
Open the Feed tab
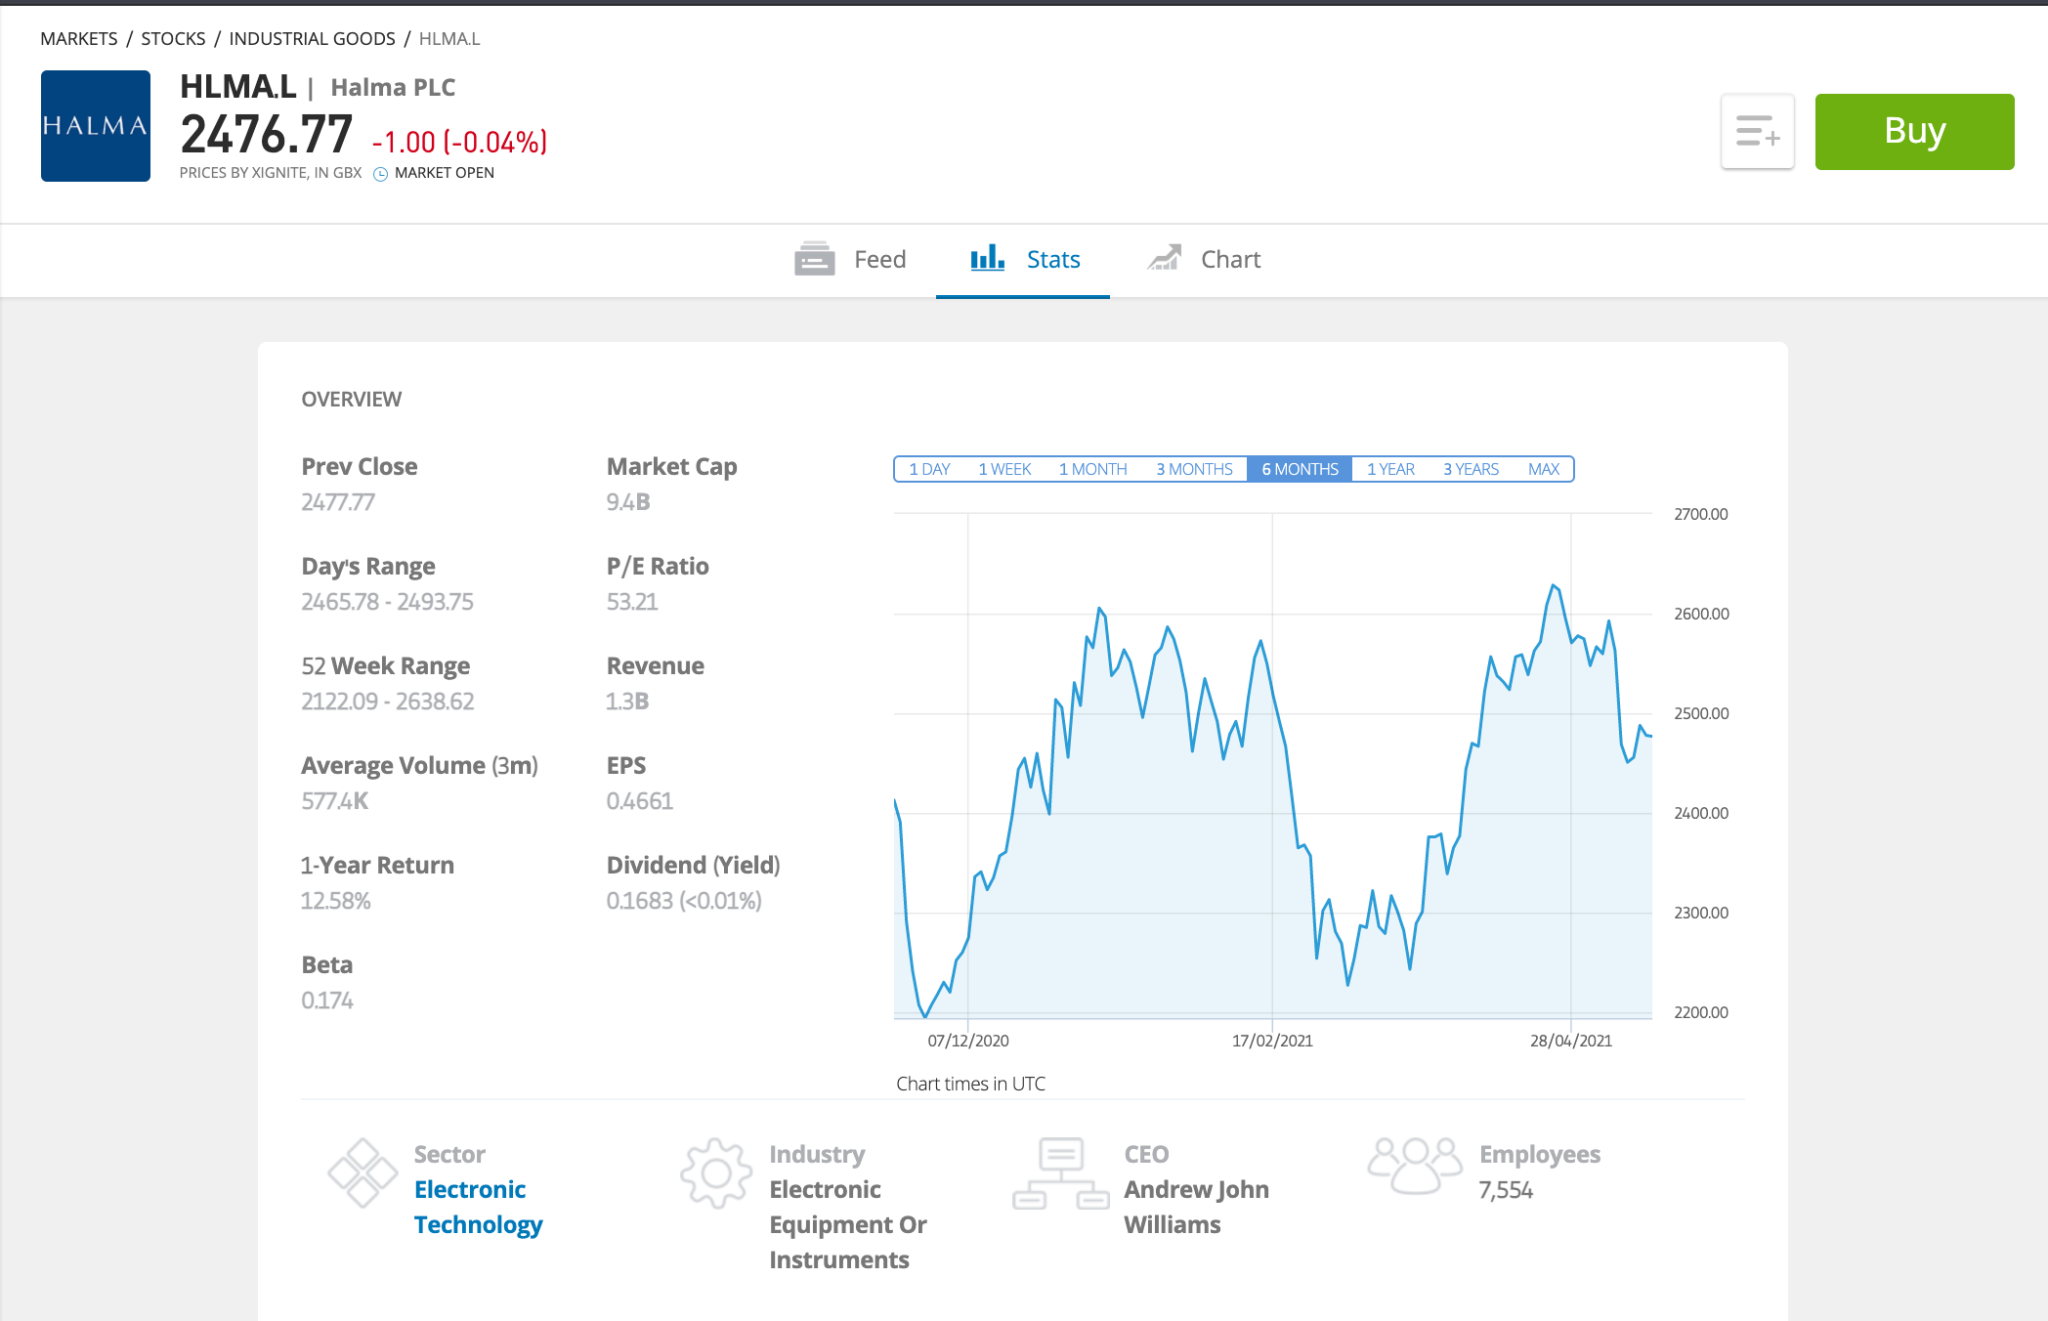tap(850, 260)
